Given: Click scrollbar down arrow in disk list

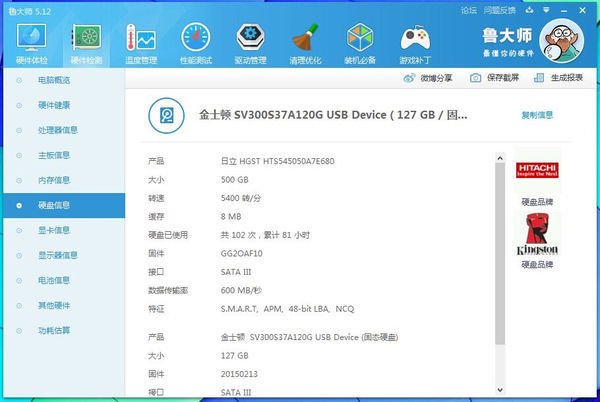Looking at the screenshot, I should [x=500, y=390].
